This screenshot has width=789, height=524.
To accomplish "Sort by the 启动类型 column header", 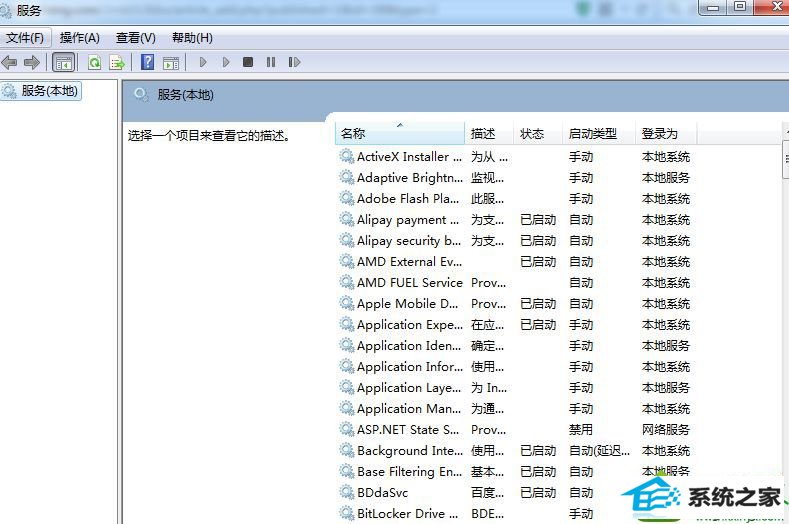I will tap(598, 133).
